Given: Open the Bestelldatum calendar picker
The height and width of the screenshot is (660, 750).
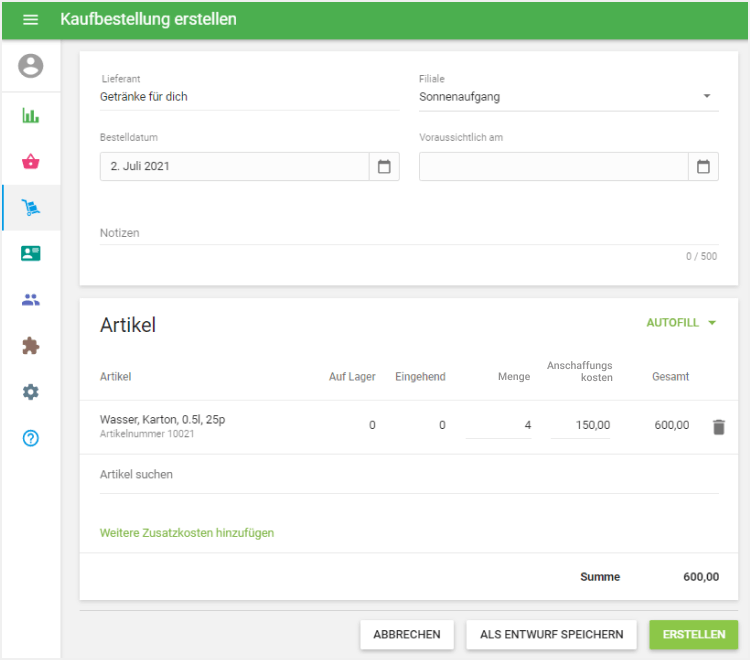Looking at the screenshot, I should (384, 167).
